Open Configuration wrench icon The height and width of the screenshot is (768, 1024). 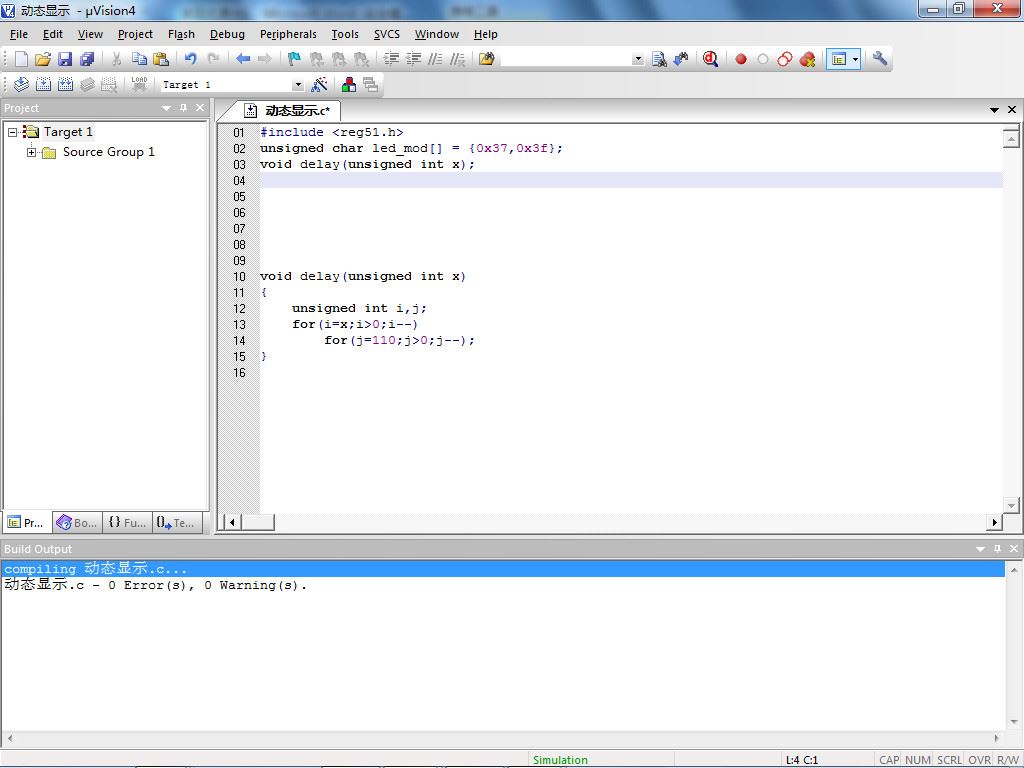coord(880,59)
